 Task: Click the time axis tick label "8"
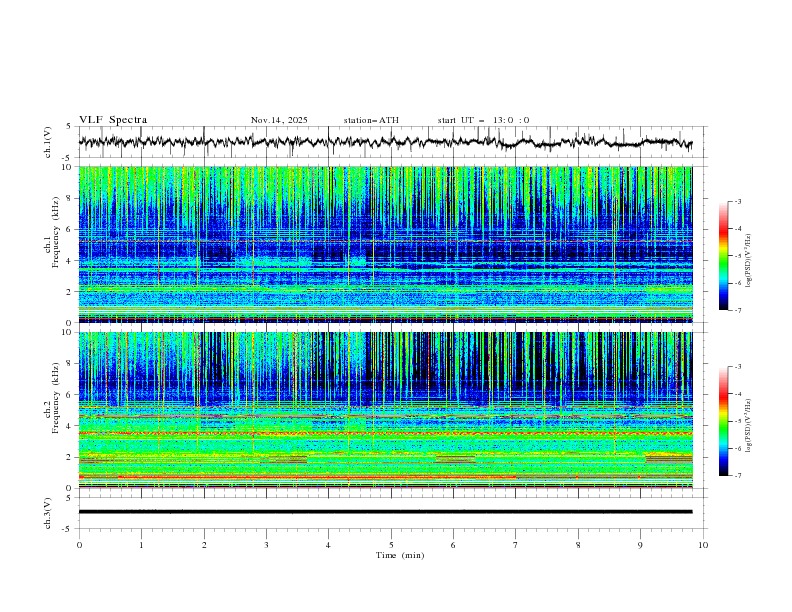[x=578, y=545]
